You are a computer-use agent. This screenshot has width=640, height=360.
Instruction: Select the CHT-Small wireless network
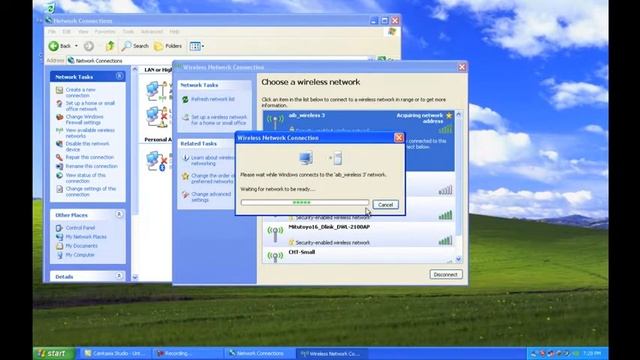pyautogui.click(x=358, y=256)
